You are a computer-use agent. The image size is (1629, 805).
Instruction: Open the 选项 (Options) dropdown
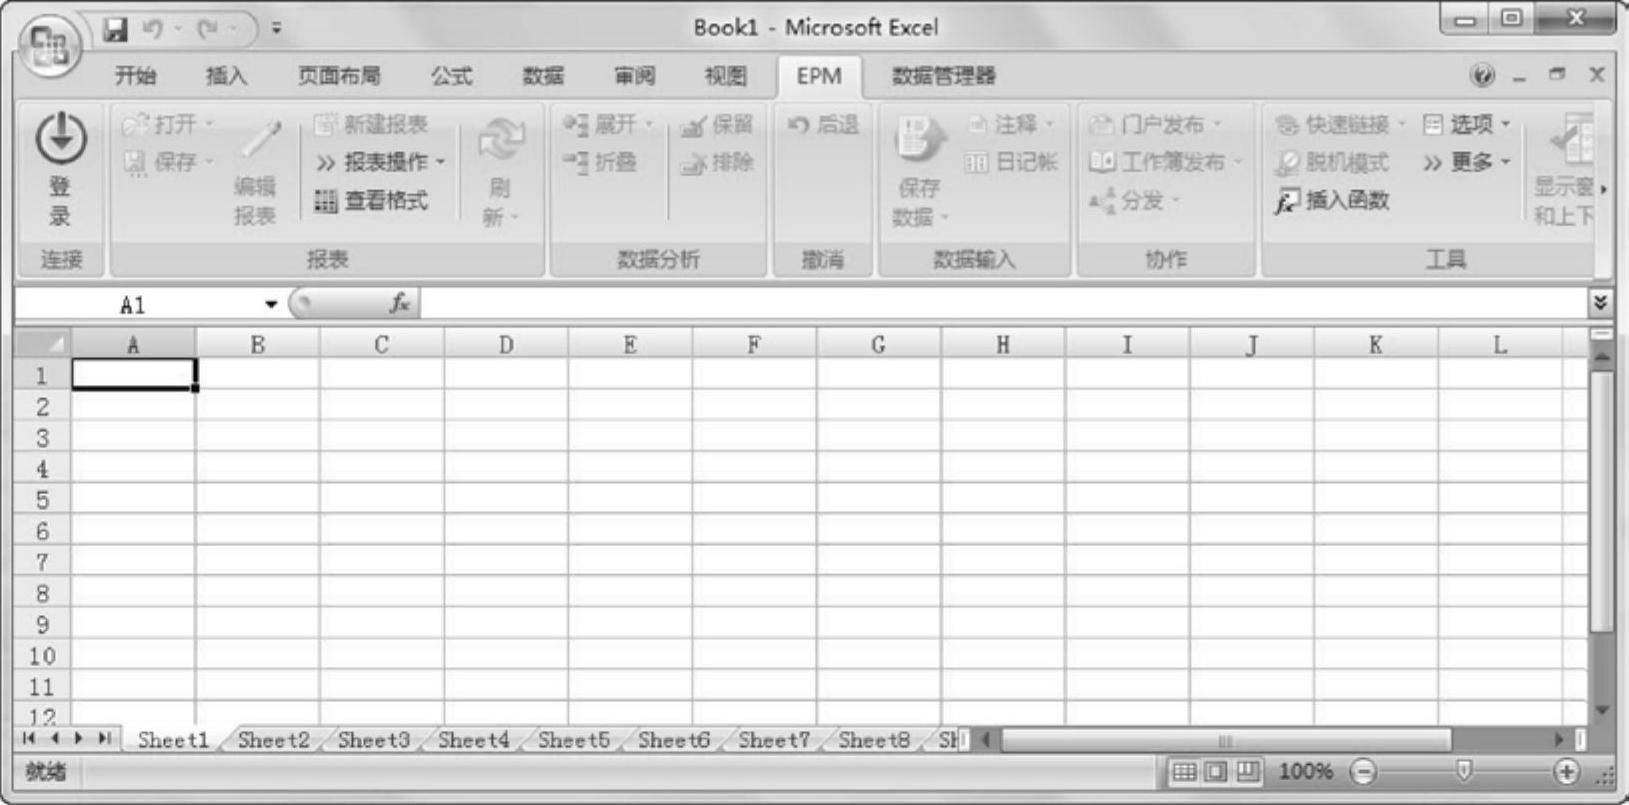1466,124
